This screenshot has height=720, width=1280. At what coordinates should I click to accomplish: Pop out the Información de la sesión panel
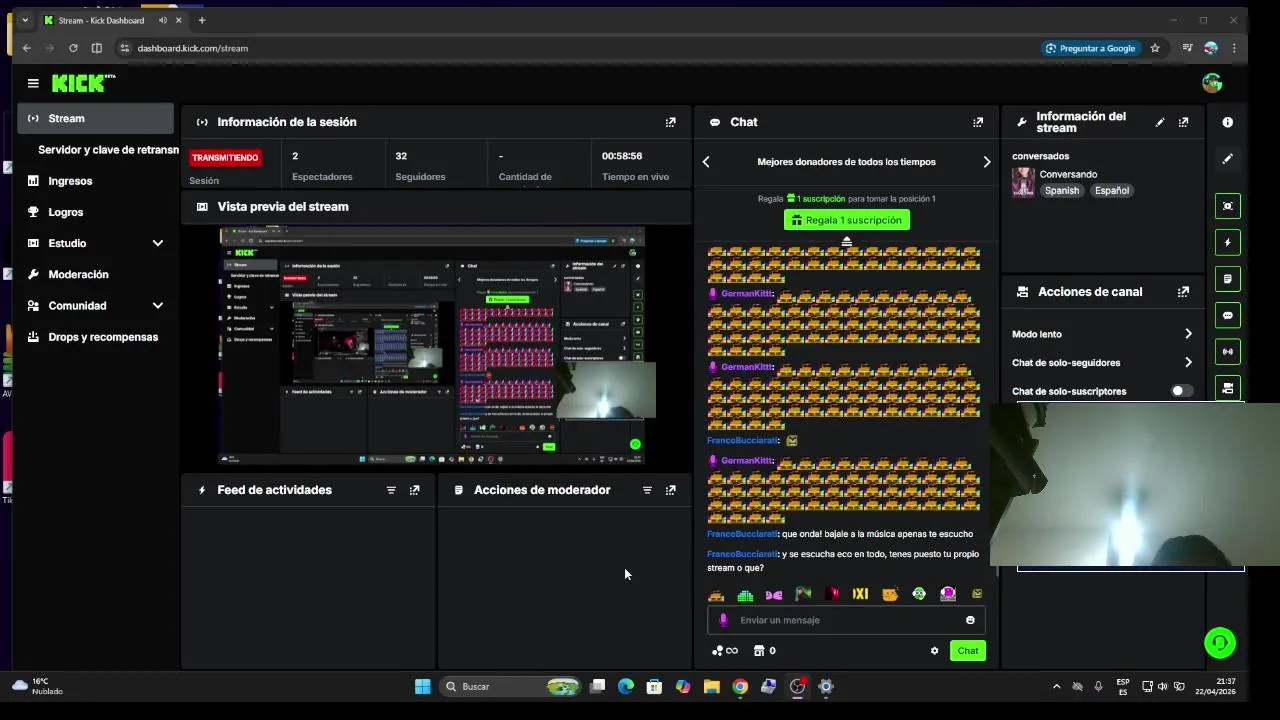point(670,122)
